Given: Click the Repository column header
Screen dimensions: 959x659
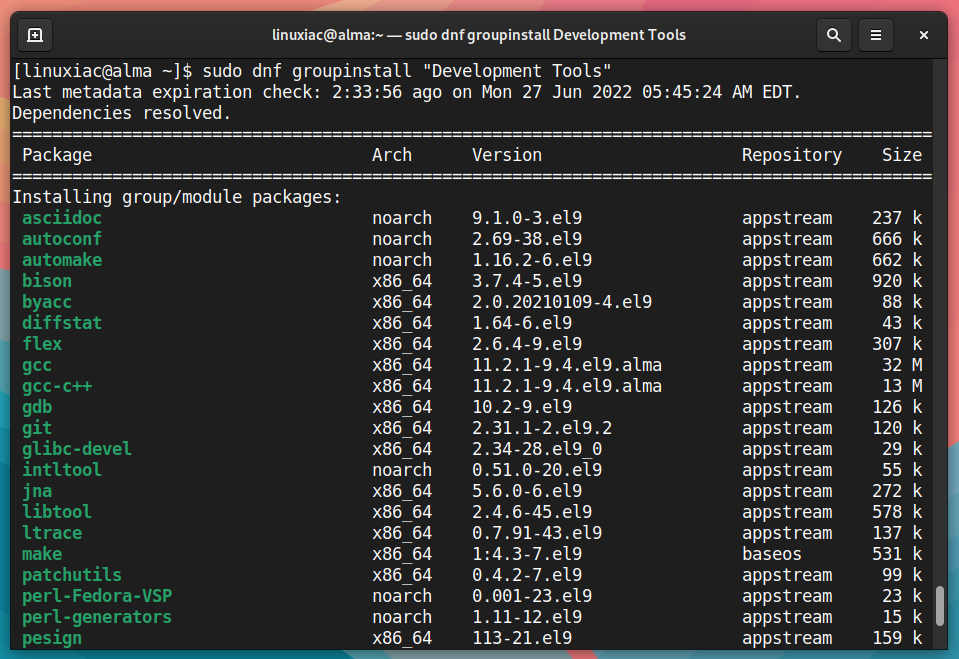Looking at the screenshot, I should (791, 155).
